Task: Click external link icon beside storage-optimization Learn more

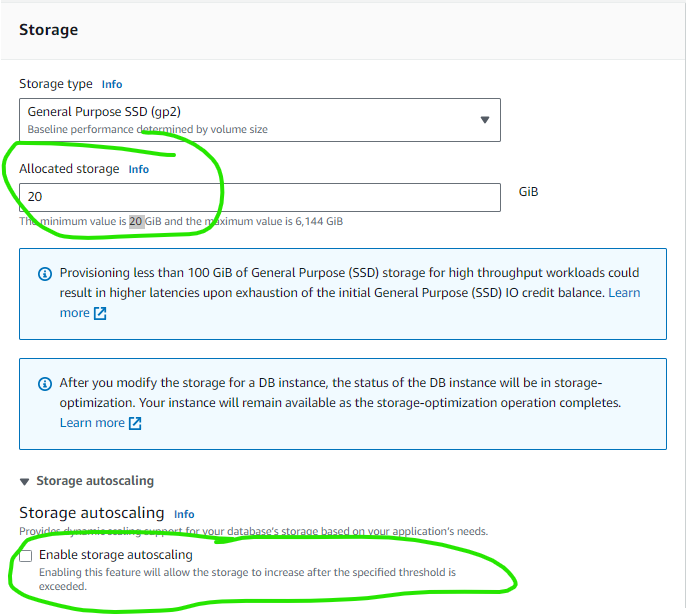Action: 135,423
